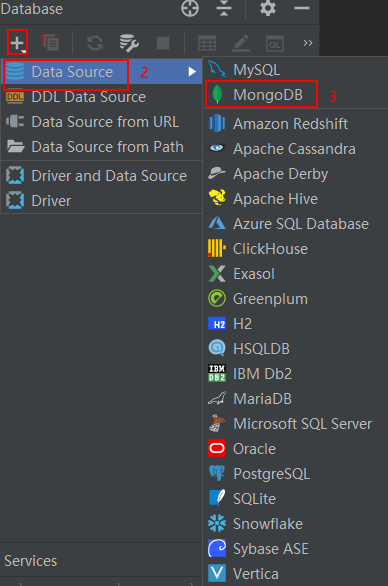Screen dimensions: 388x586
Task: Click the Refresh icon in Database toolbar
Action: click(x=95, y=43)
